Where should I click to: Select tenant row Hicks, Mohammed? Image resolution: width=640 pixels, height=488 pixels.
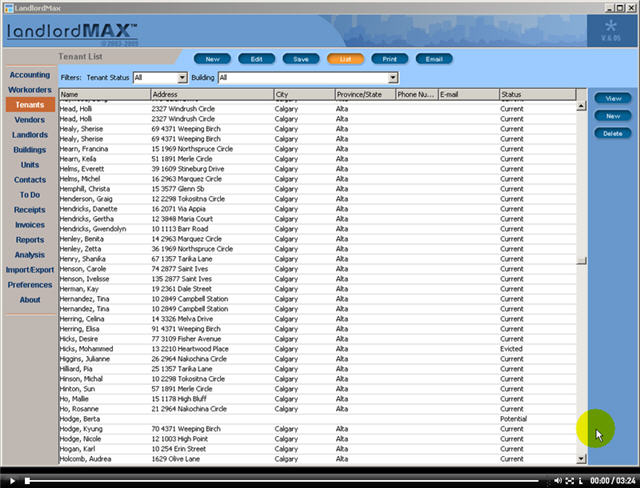pyautogui.click(x=318, y=349)
